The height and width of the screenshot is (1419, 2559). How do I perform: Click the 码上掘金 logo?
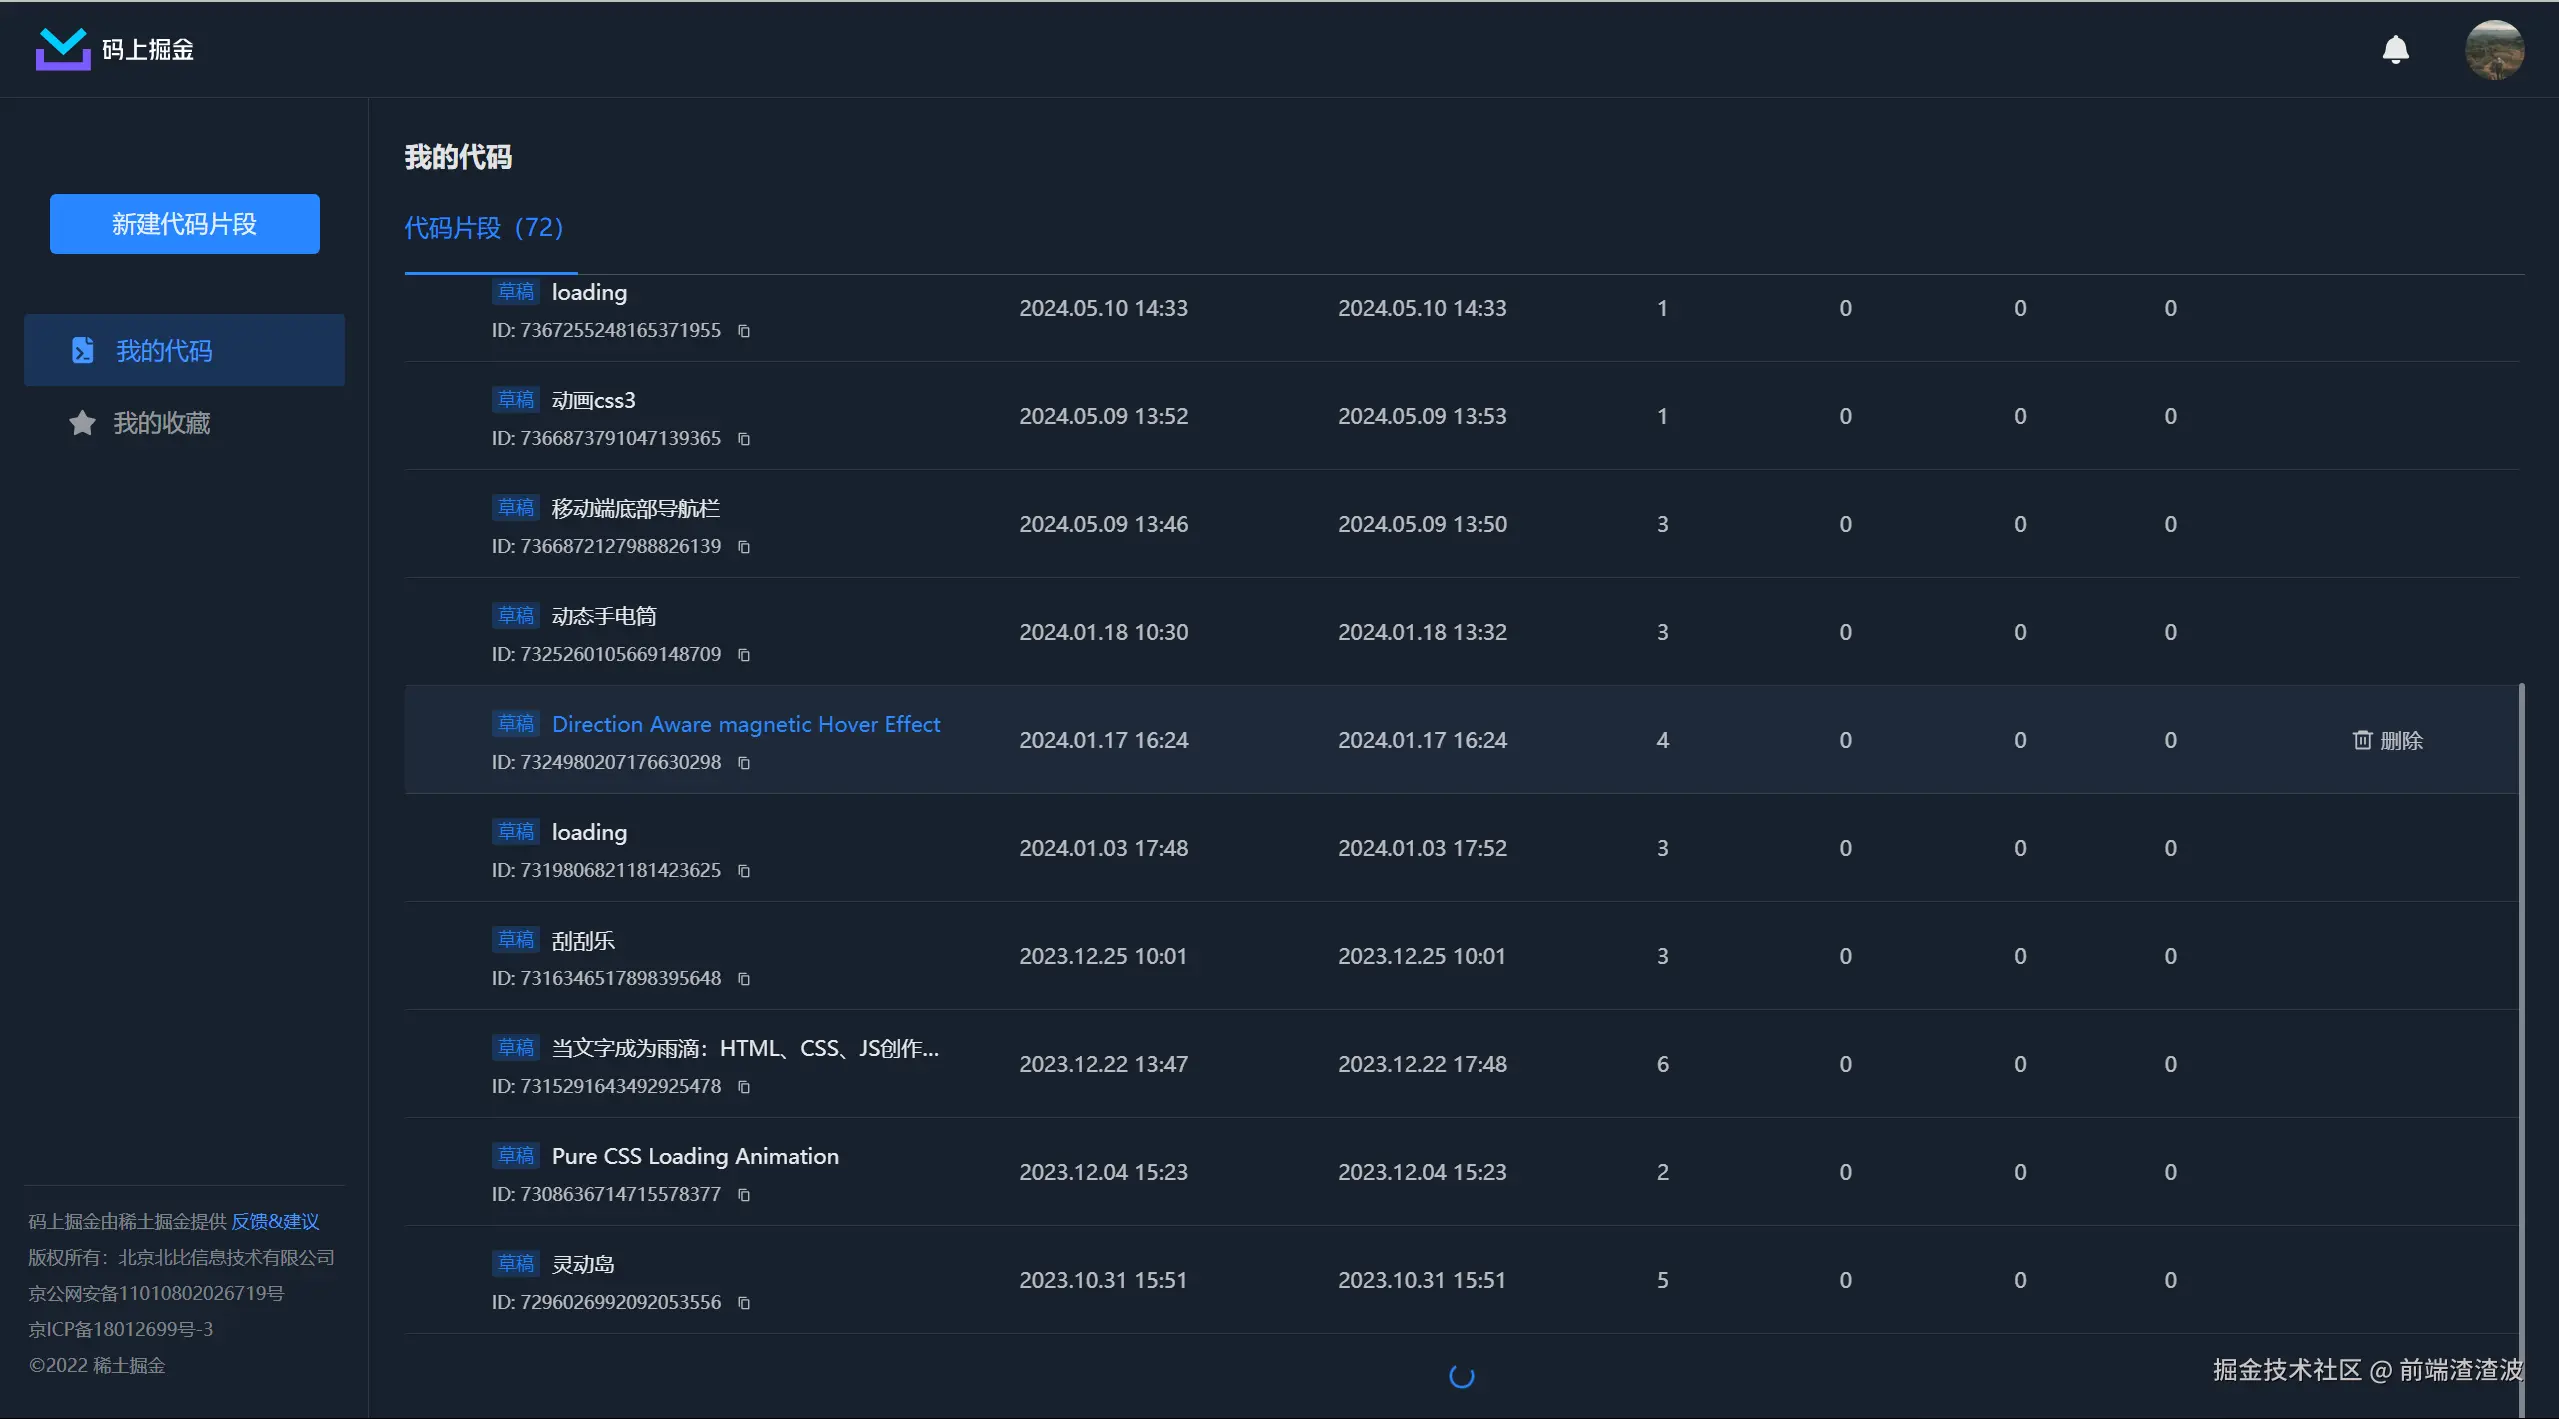click(115, 49)
